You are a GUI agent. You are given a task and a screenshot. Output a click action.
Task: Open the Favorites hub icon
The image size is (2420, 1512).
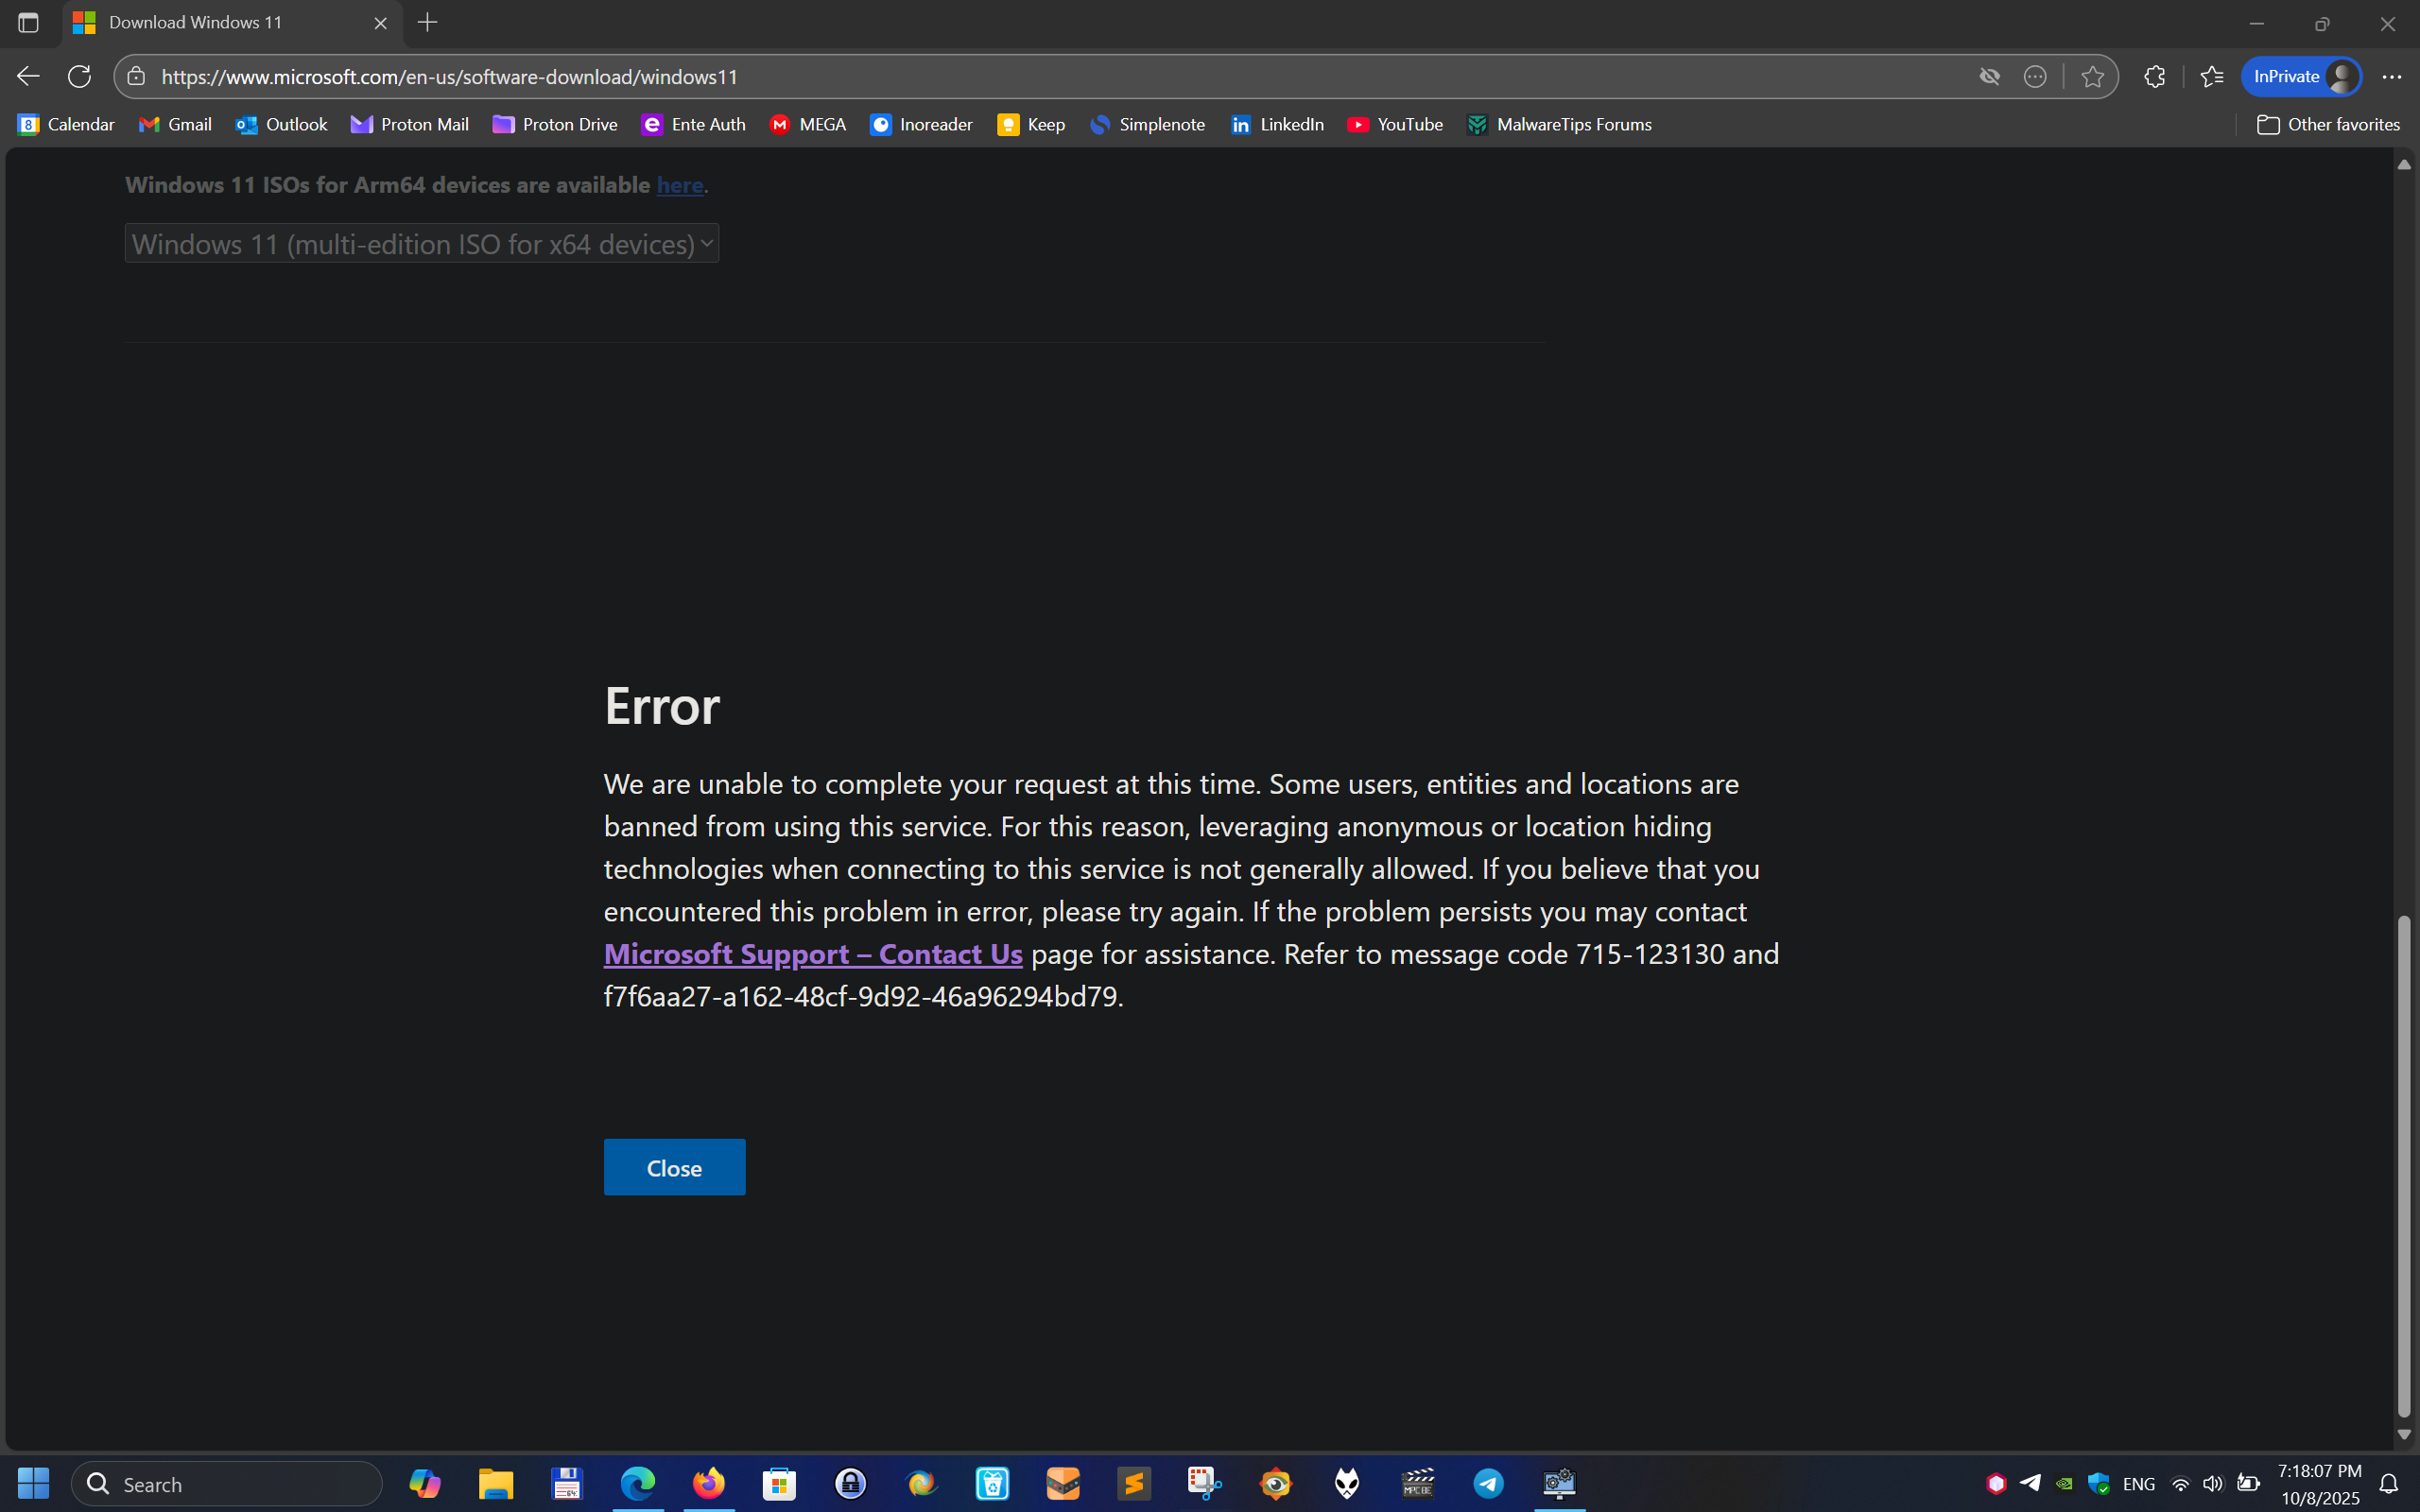point(2211,76)
